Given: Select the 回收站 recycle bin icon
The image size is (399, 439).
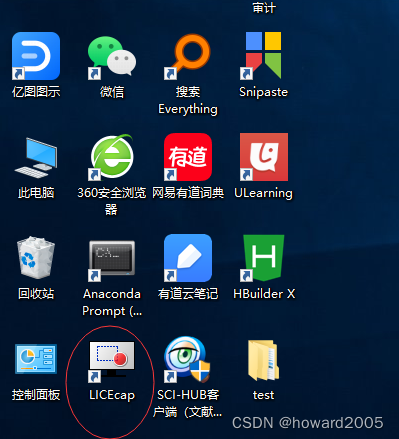Looking at the screenshot, I should point(36,258).
